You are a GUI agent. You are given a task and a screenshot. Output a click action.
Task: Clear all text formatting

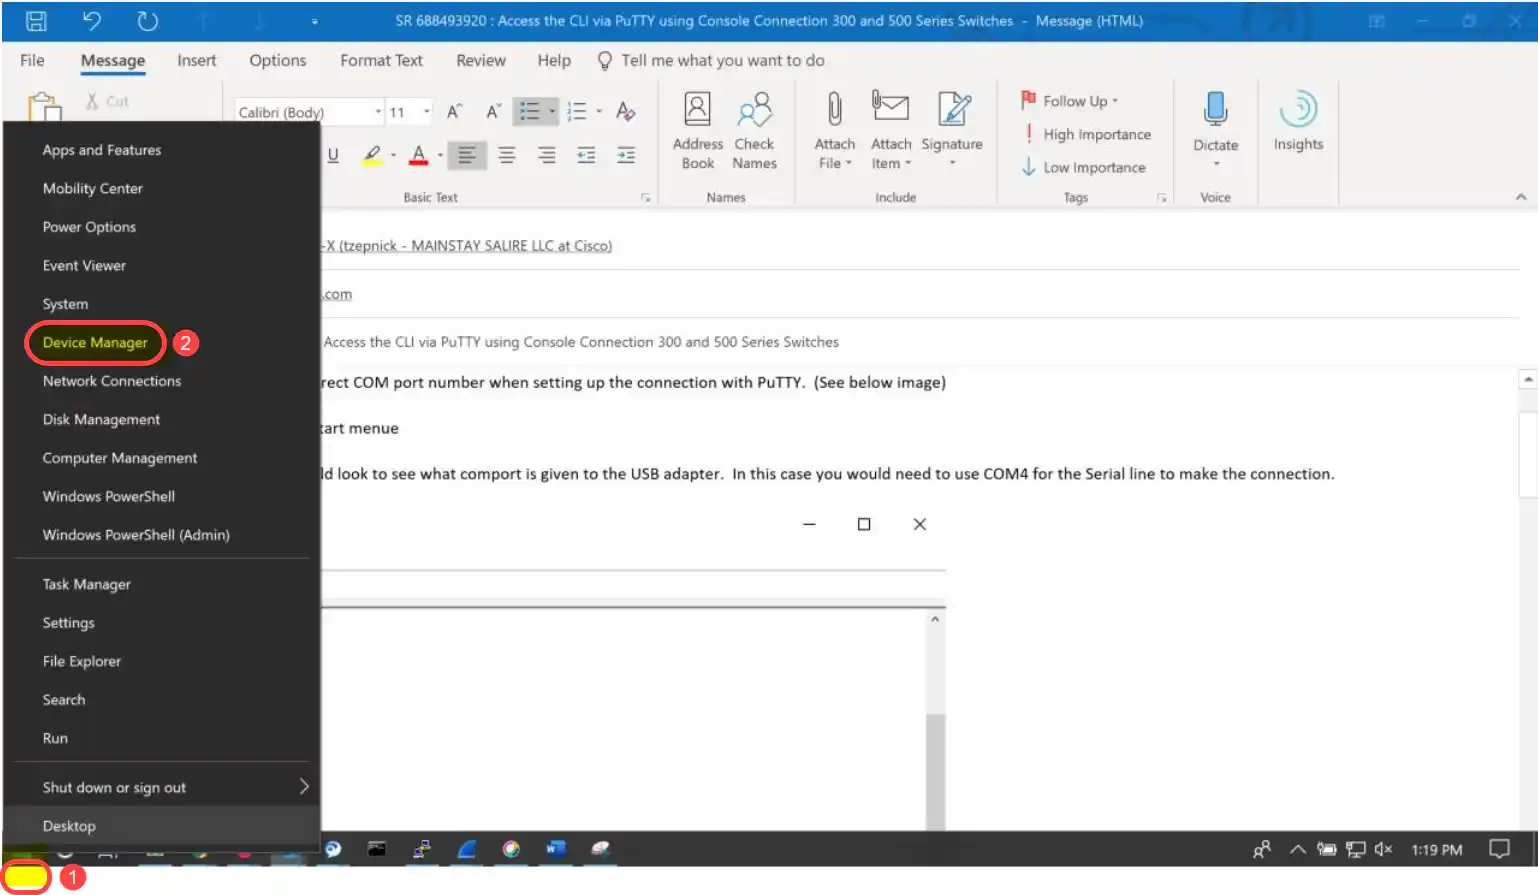(626, 111)
